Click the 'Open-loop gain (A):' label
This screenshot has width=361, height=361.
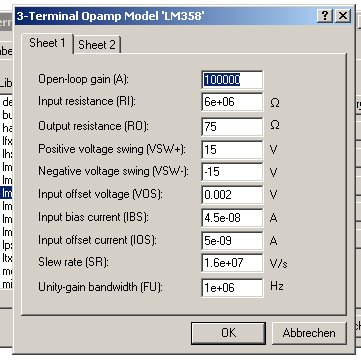[83, 79]
